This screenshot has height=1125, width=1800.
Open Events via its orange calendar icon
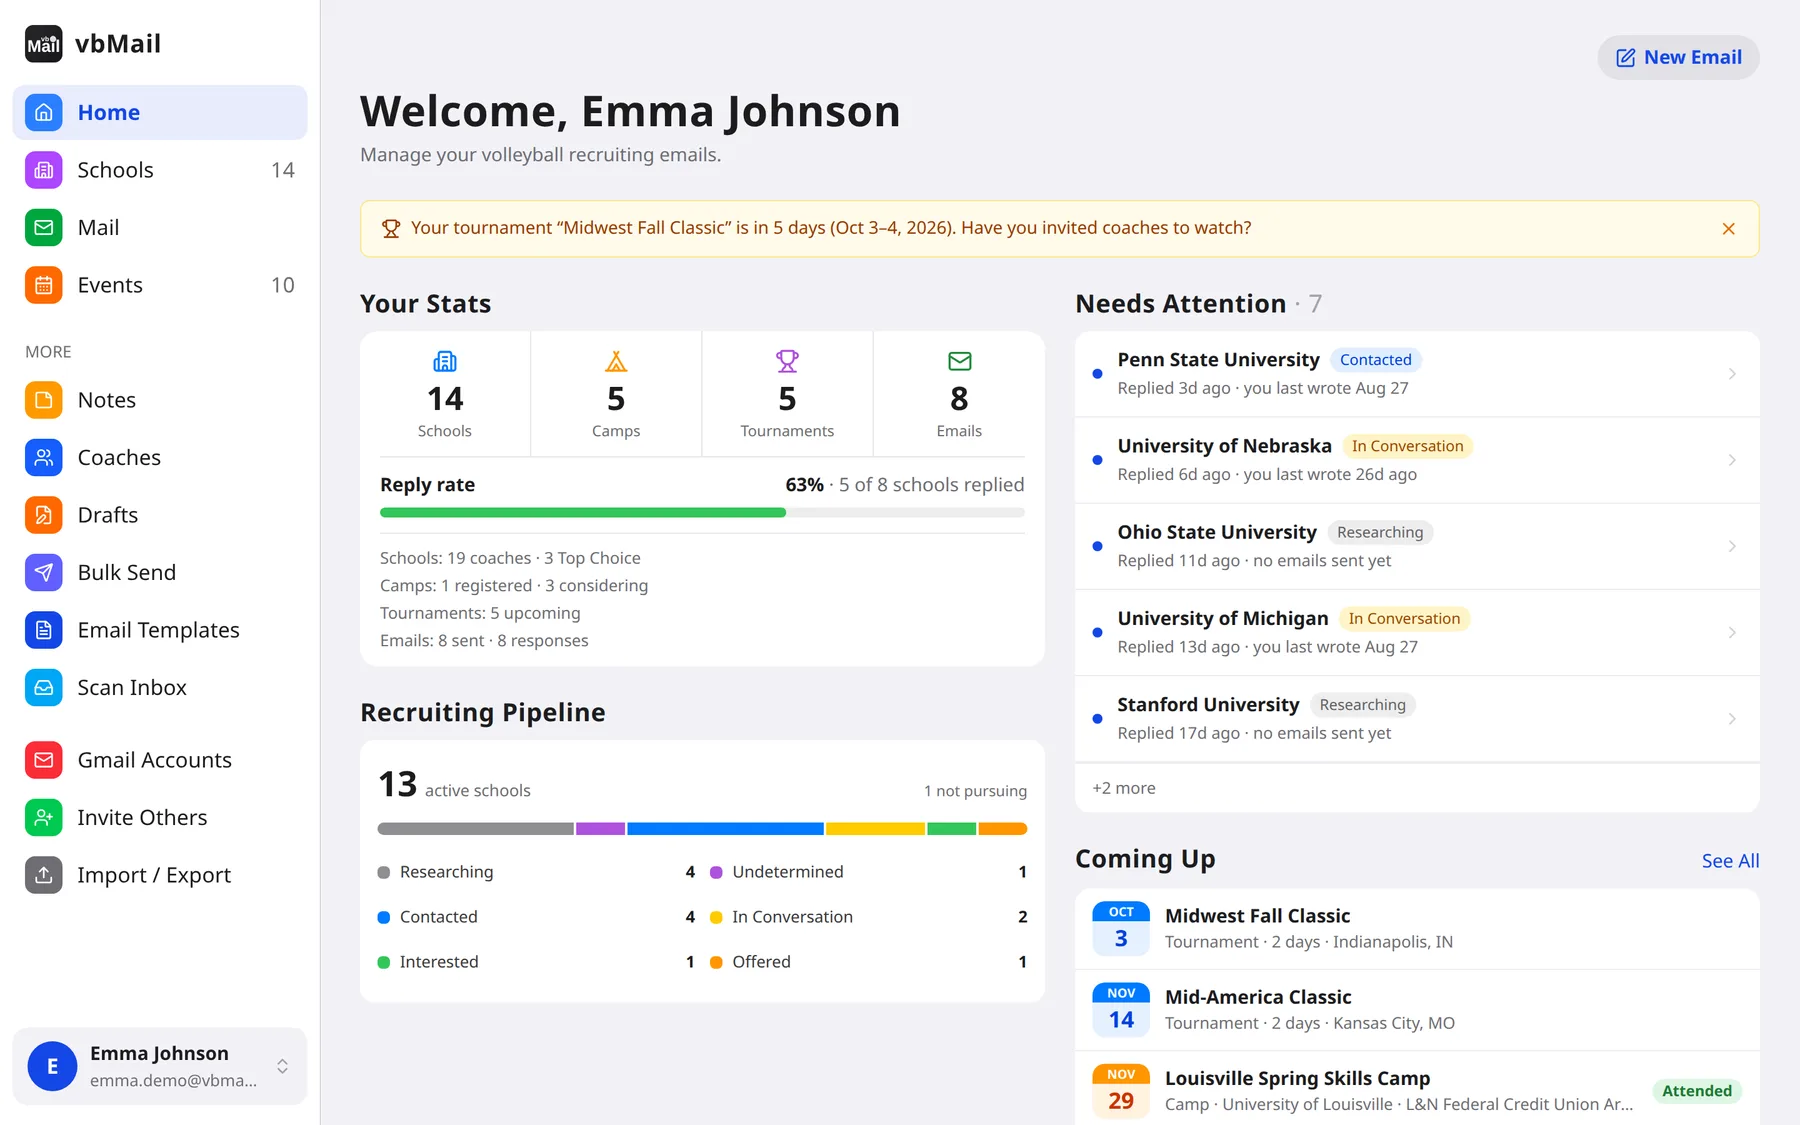click(x=44, y=285)
